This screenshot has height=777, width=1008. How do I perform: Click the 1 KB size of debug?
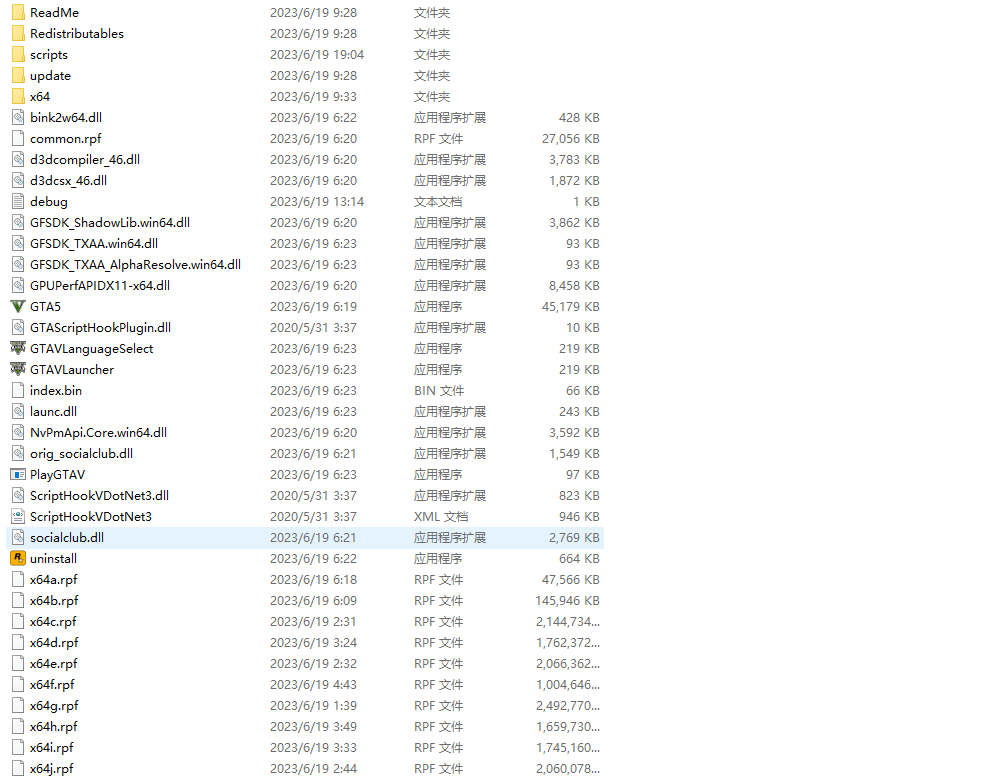(586, 201)
